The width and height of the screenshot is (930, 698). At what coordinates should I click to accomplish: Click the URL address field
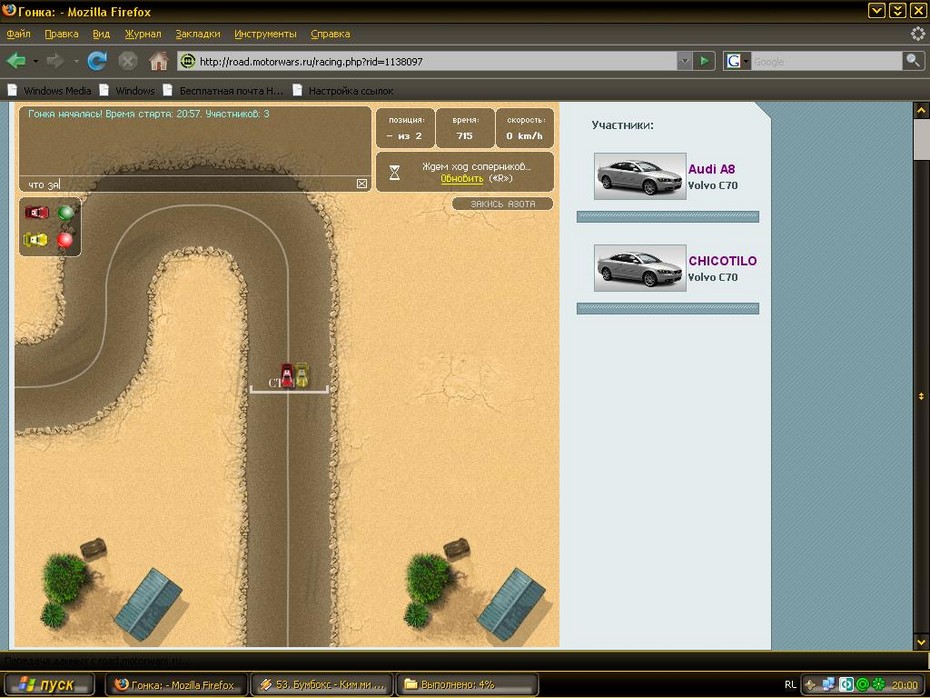pyautogui.click(x=435, y=61)
